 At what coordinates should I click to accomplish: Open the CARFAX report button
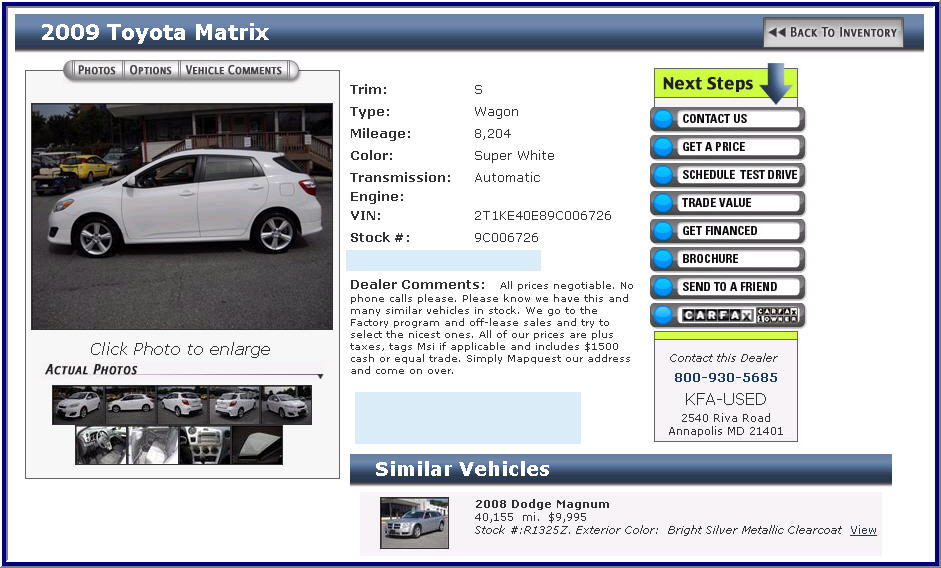pos(727,315)
